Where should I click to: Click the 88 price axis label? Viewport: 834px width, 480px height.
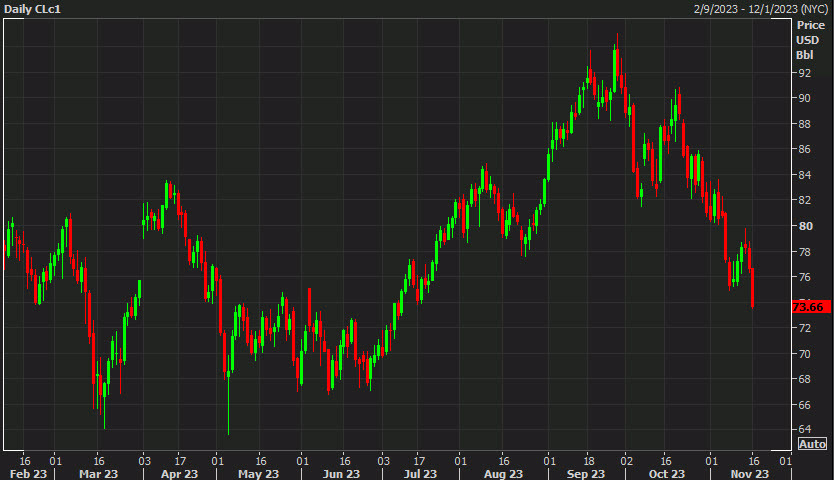click(x=804, y=124)
